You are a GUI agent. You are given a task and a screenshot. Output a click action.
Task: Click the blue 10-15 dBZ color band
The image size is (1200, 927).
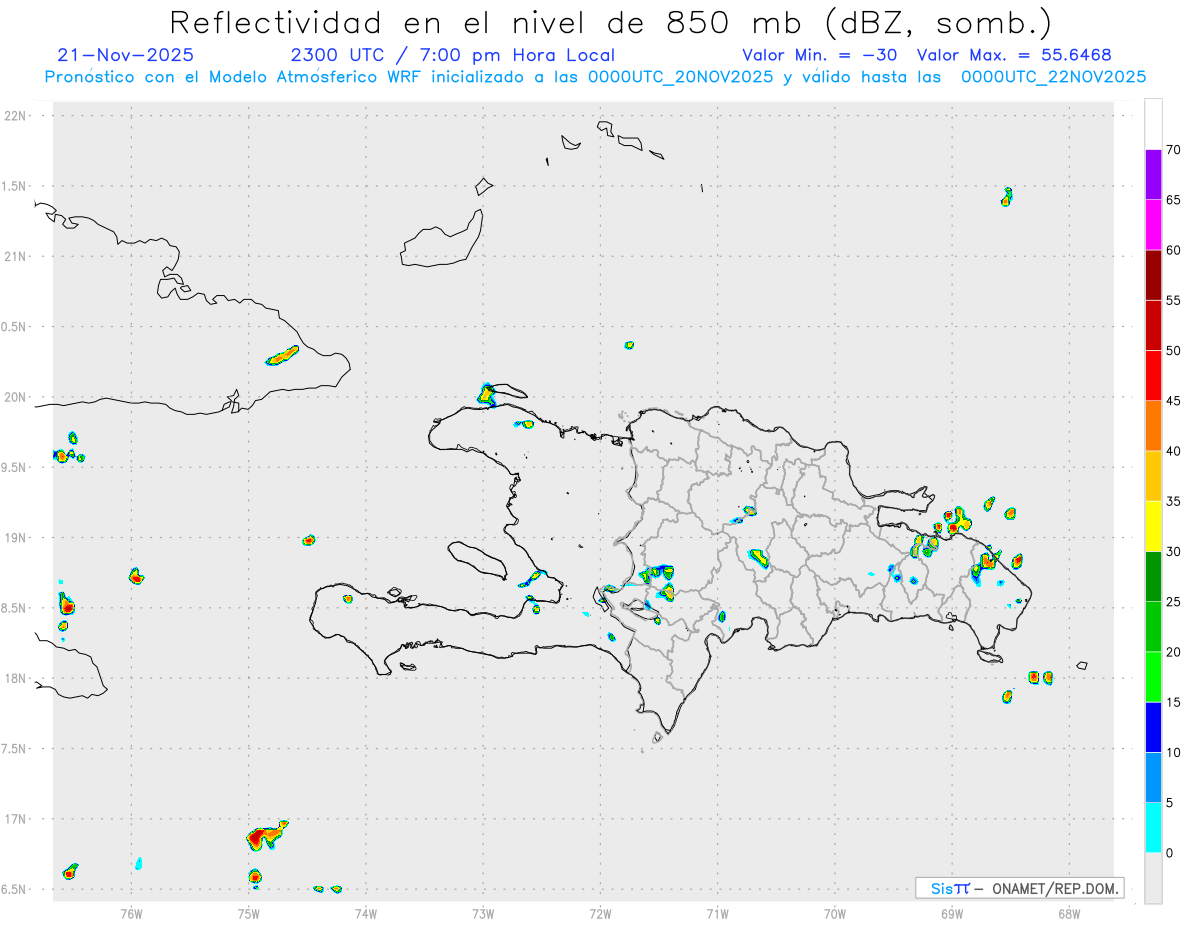tap(1153, 727)
